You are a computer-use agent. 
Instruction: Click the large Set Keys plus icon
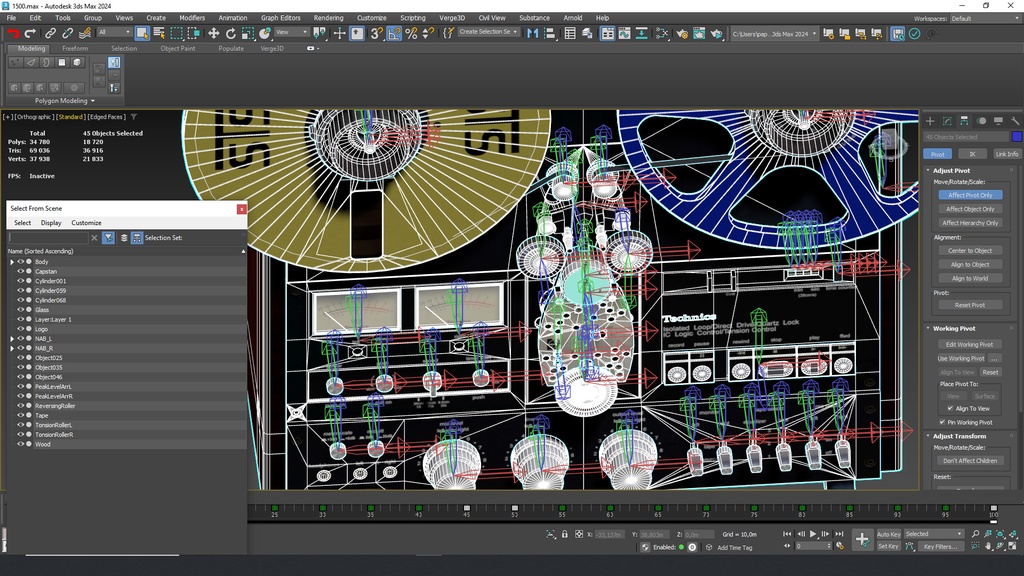click(862, 539)
